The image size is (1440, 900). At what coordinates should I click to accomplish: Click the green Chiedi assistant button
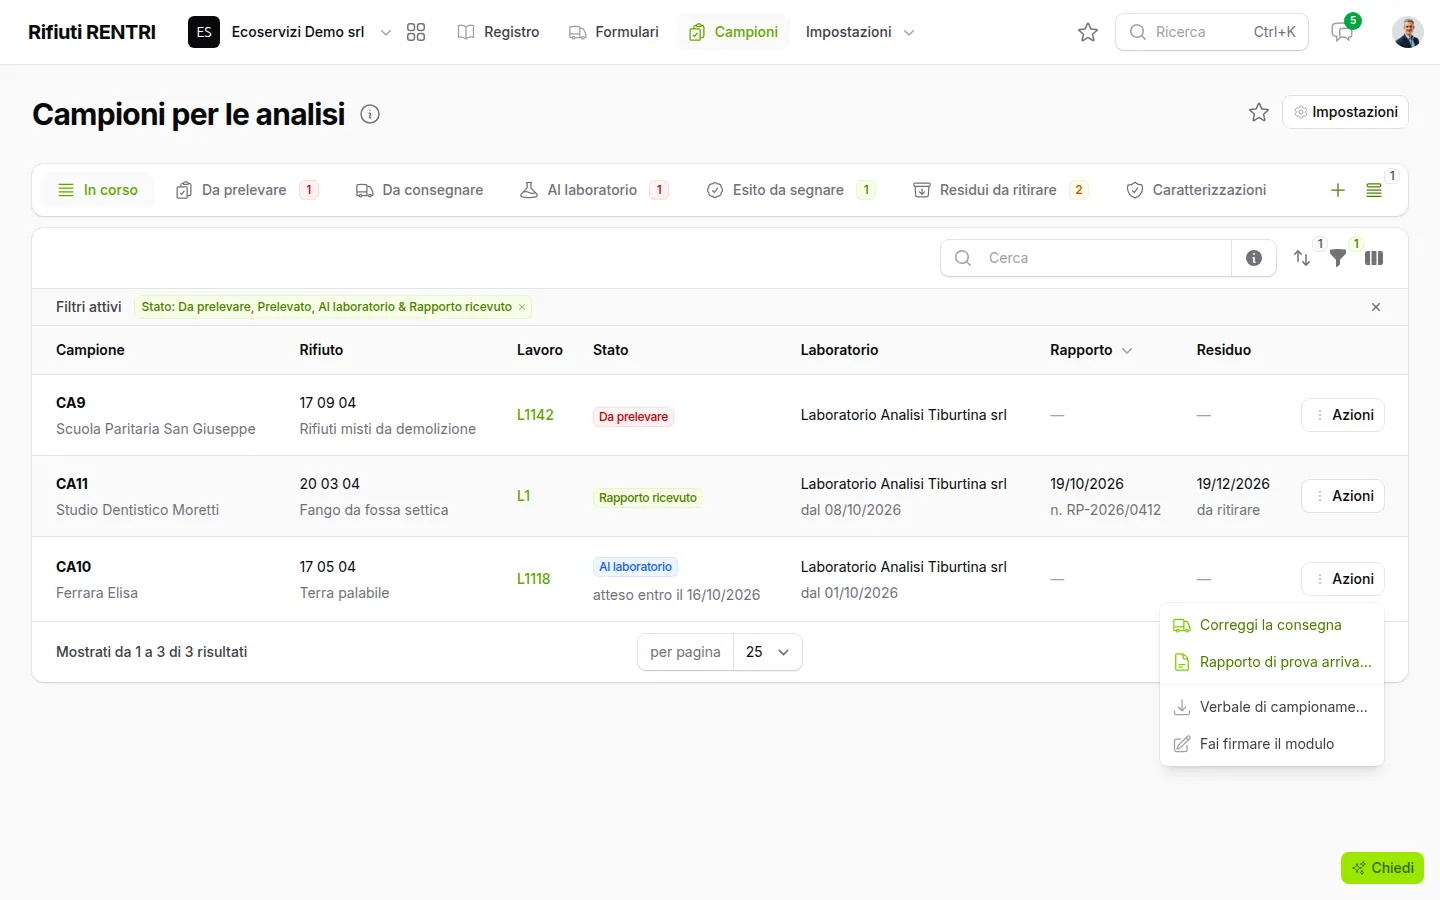pyautogui.click(x=1382, y=868)
